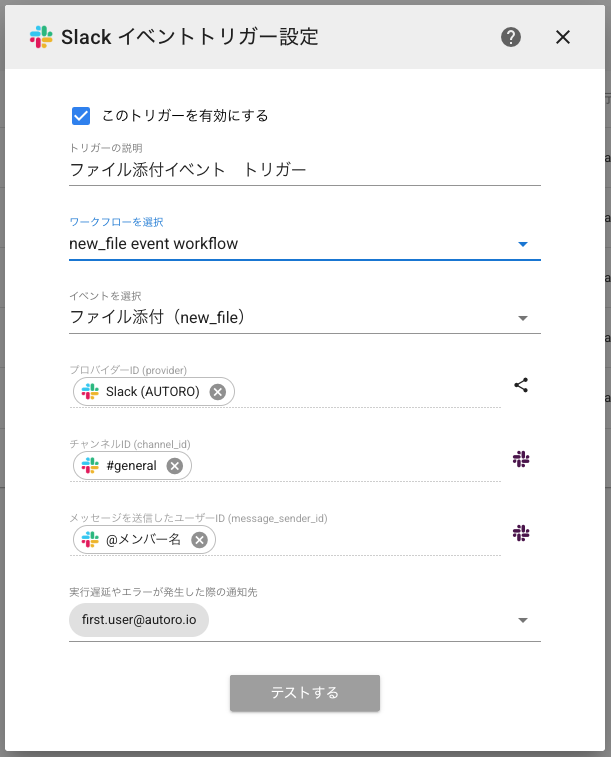
Task: Click Slack logo inside @メンバー名 chip
Action: coord(90,540)
